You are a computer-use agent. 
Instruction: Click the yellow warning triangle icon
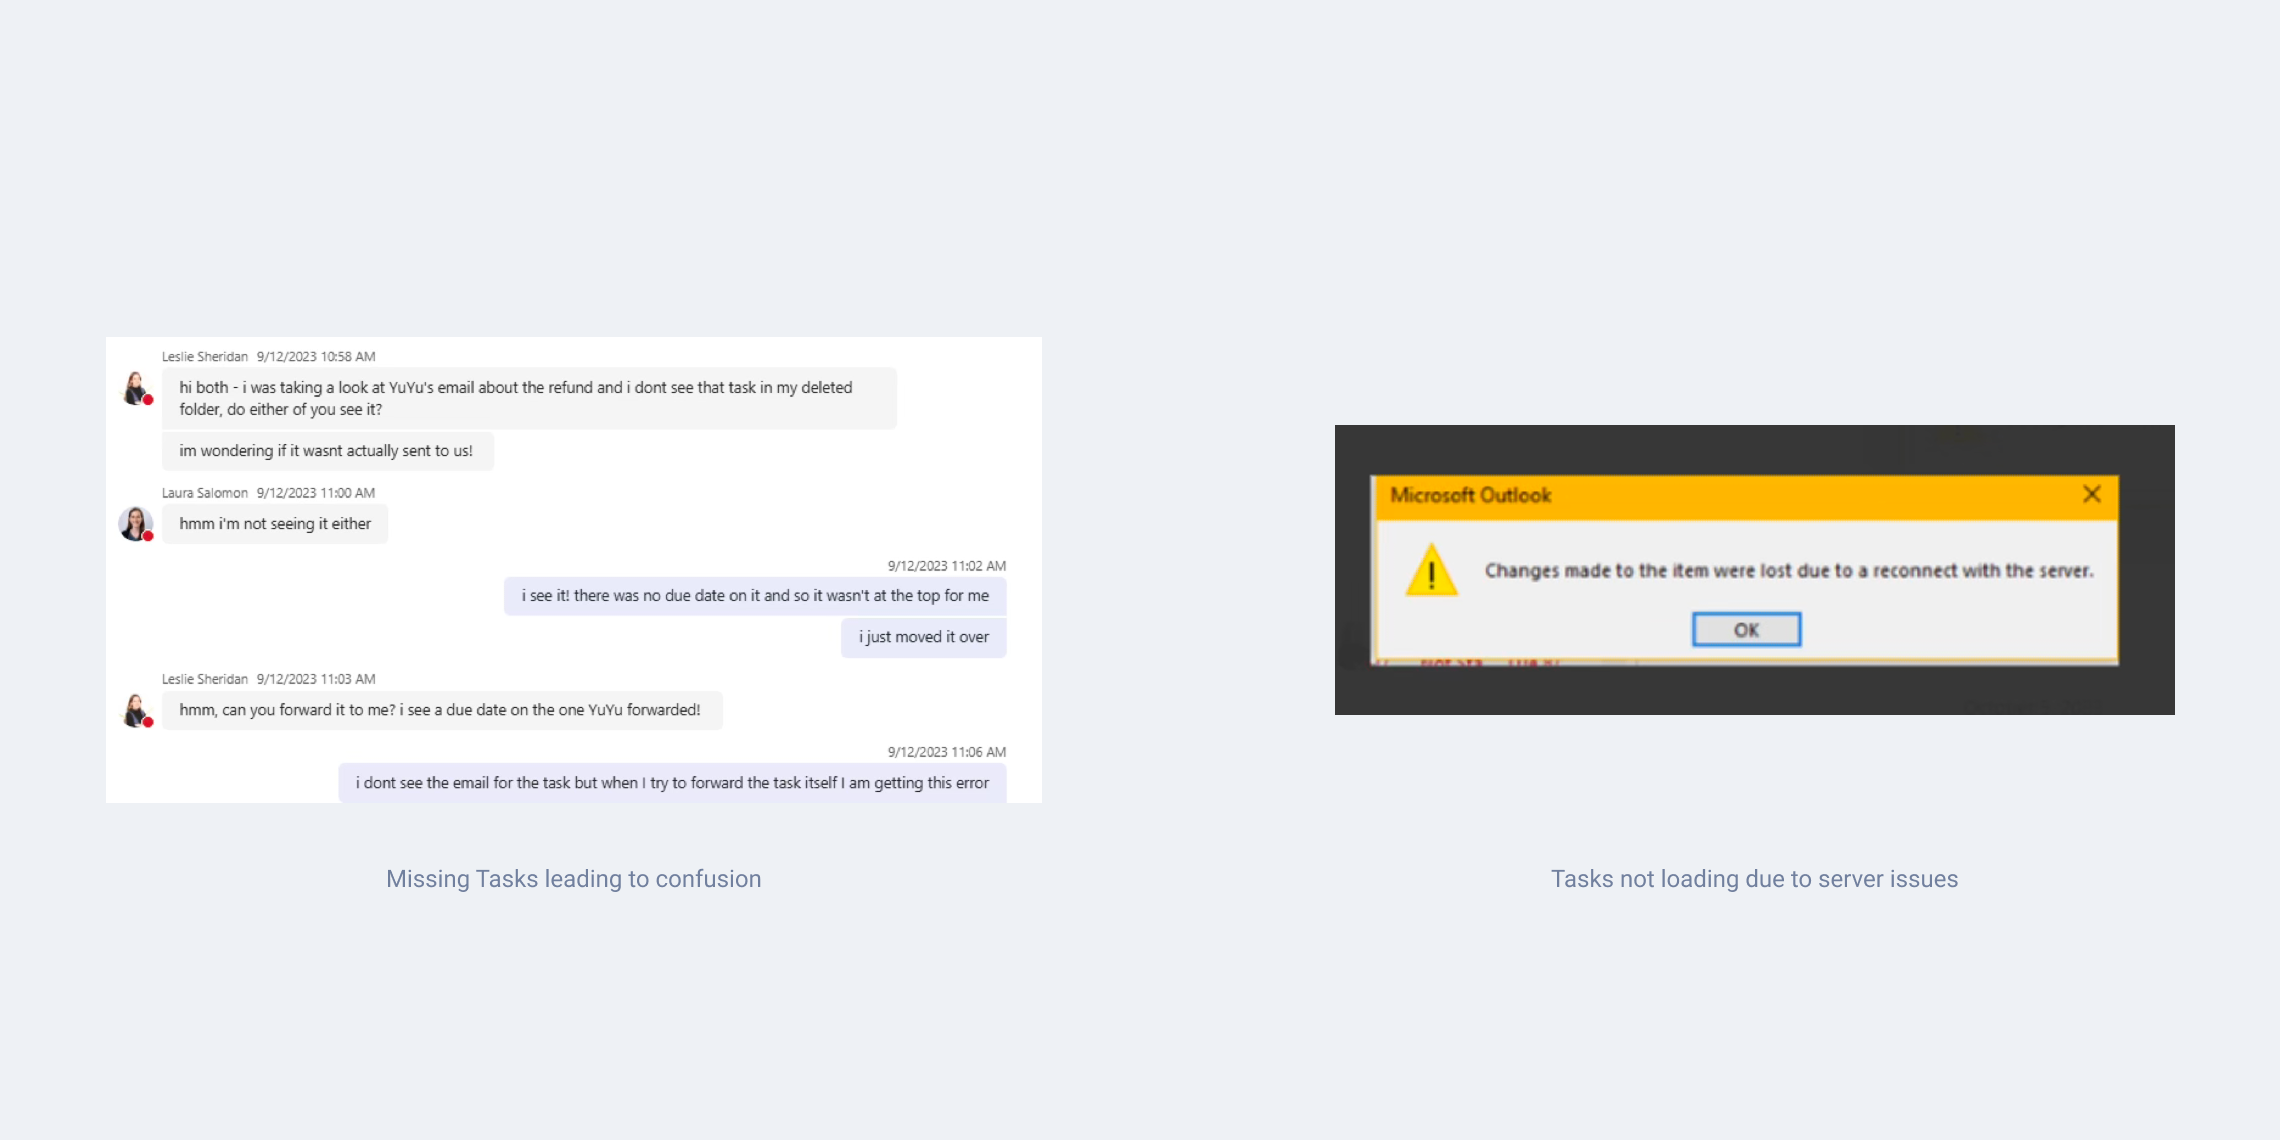point(1431,570)
